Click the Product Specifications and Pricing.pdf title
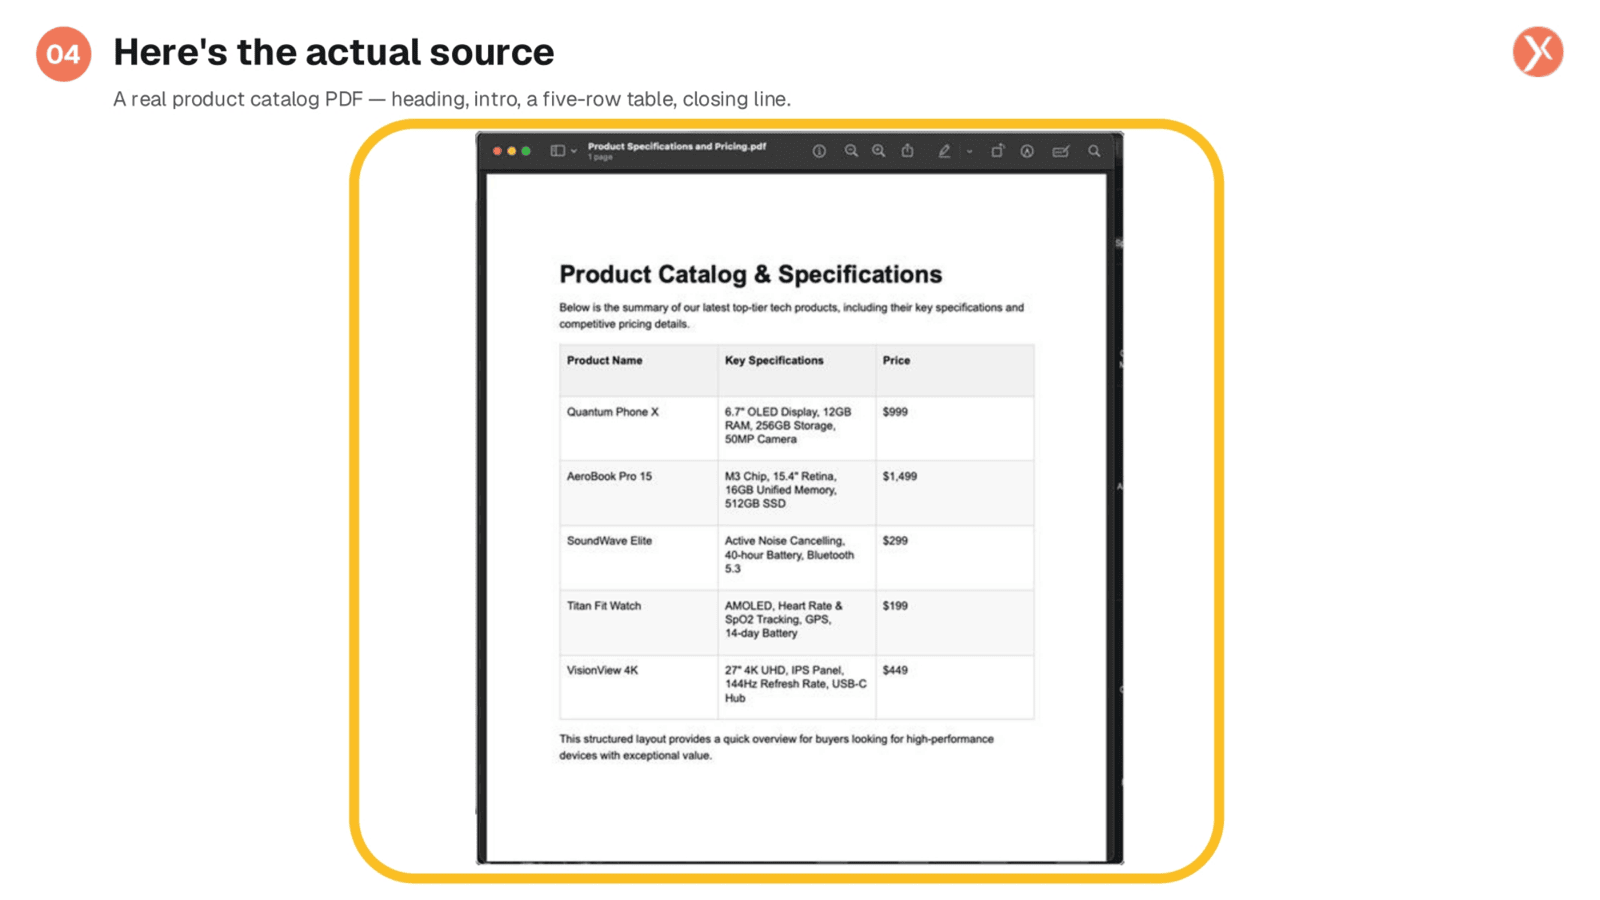This screenshot has width=1600, height=900. 677,146
